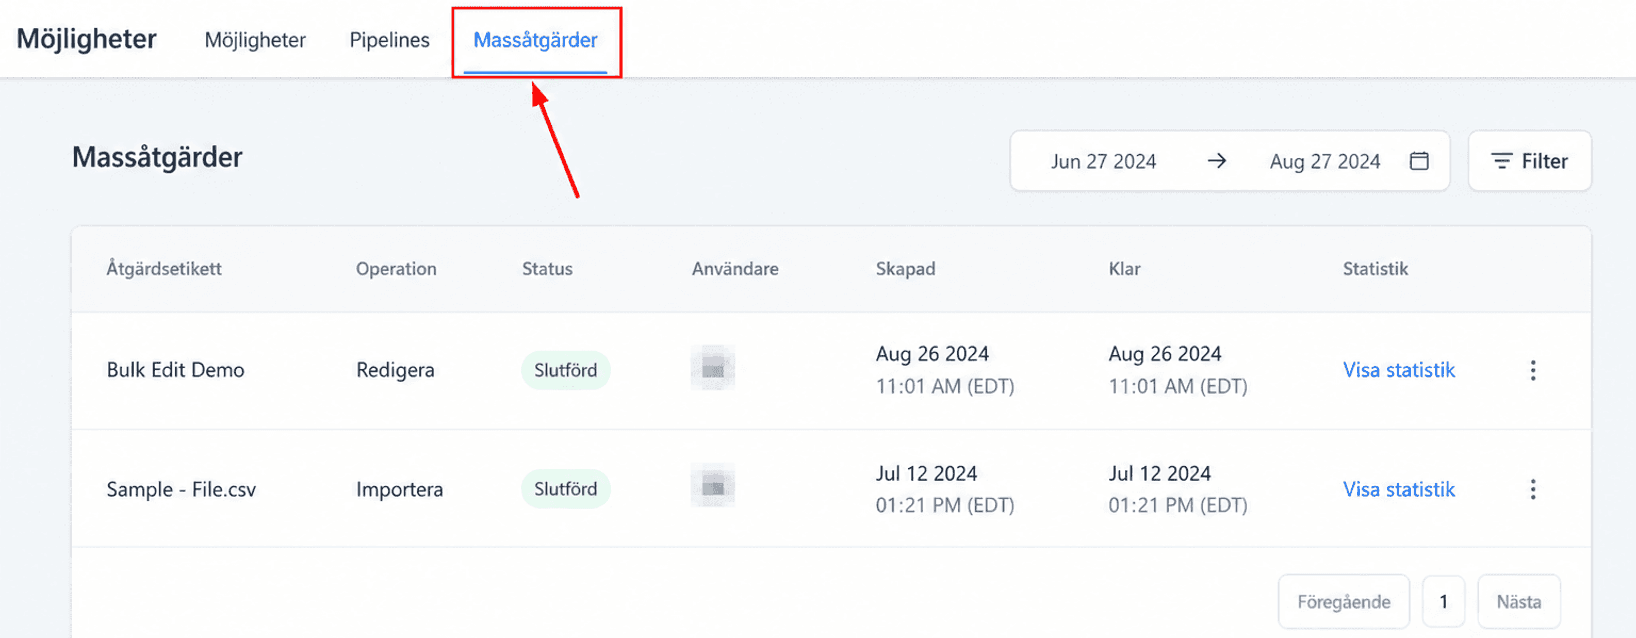1636x638 pixels.
Task: Click the Slutförd status badge for Bulk Edit Demo
Action: click(x=565, y=370)
